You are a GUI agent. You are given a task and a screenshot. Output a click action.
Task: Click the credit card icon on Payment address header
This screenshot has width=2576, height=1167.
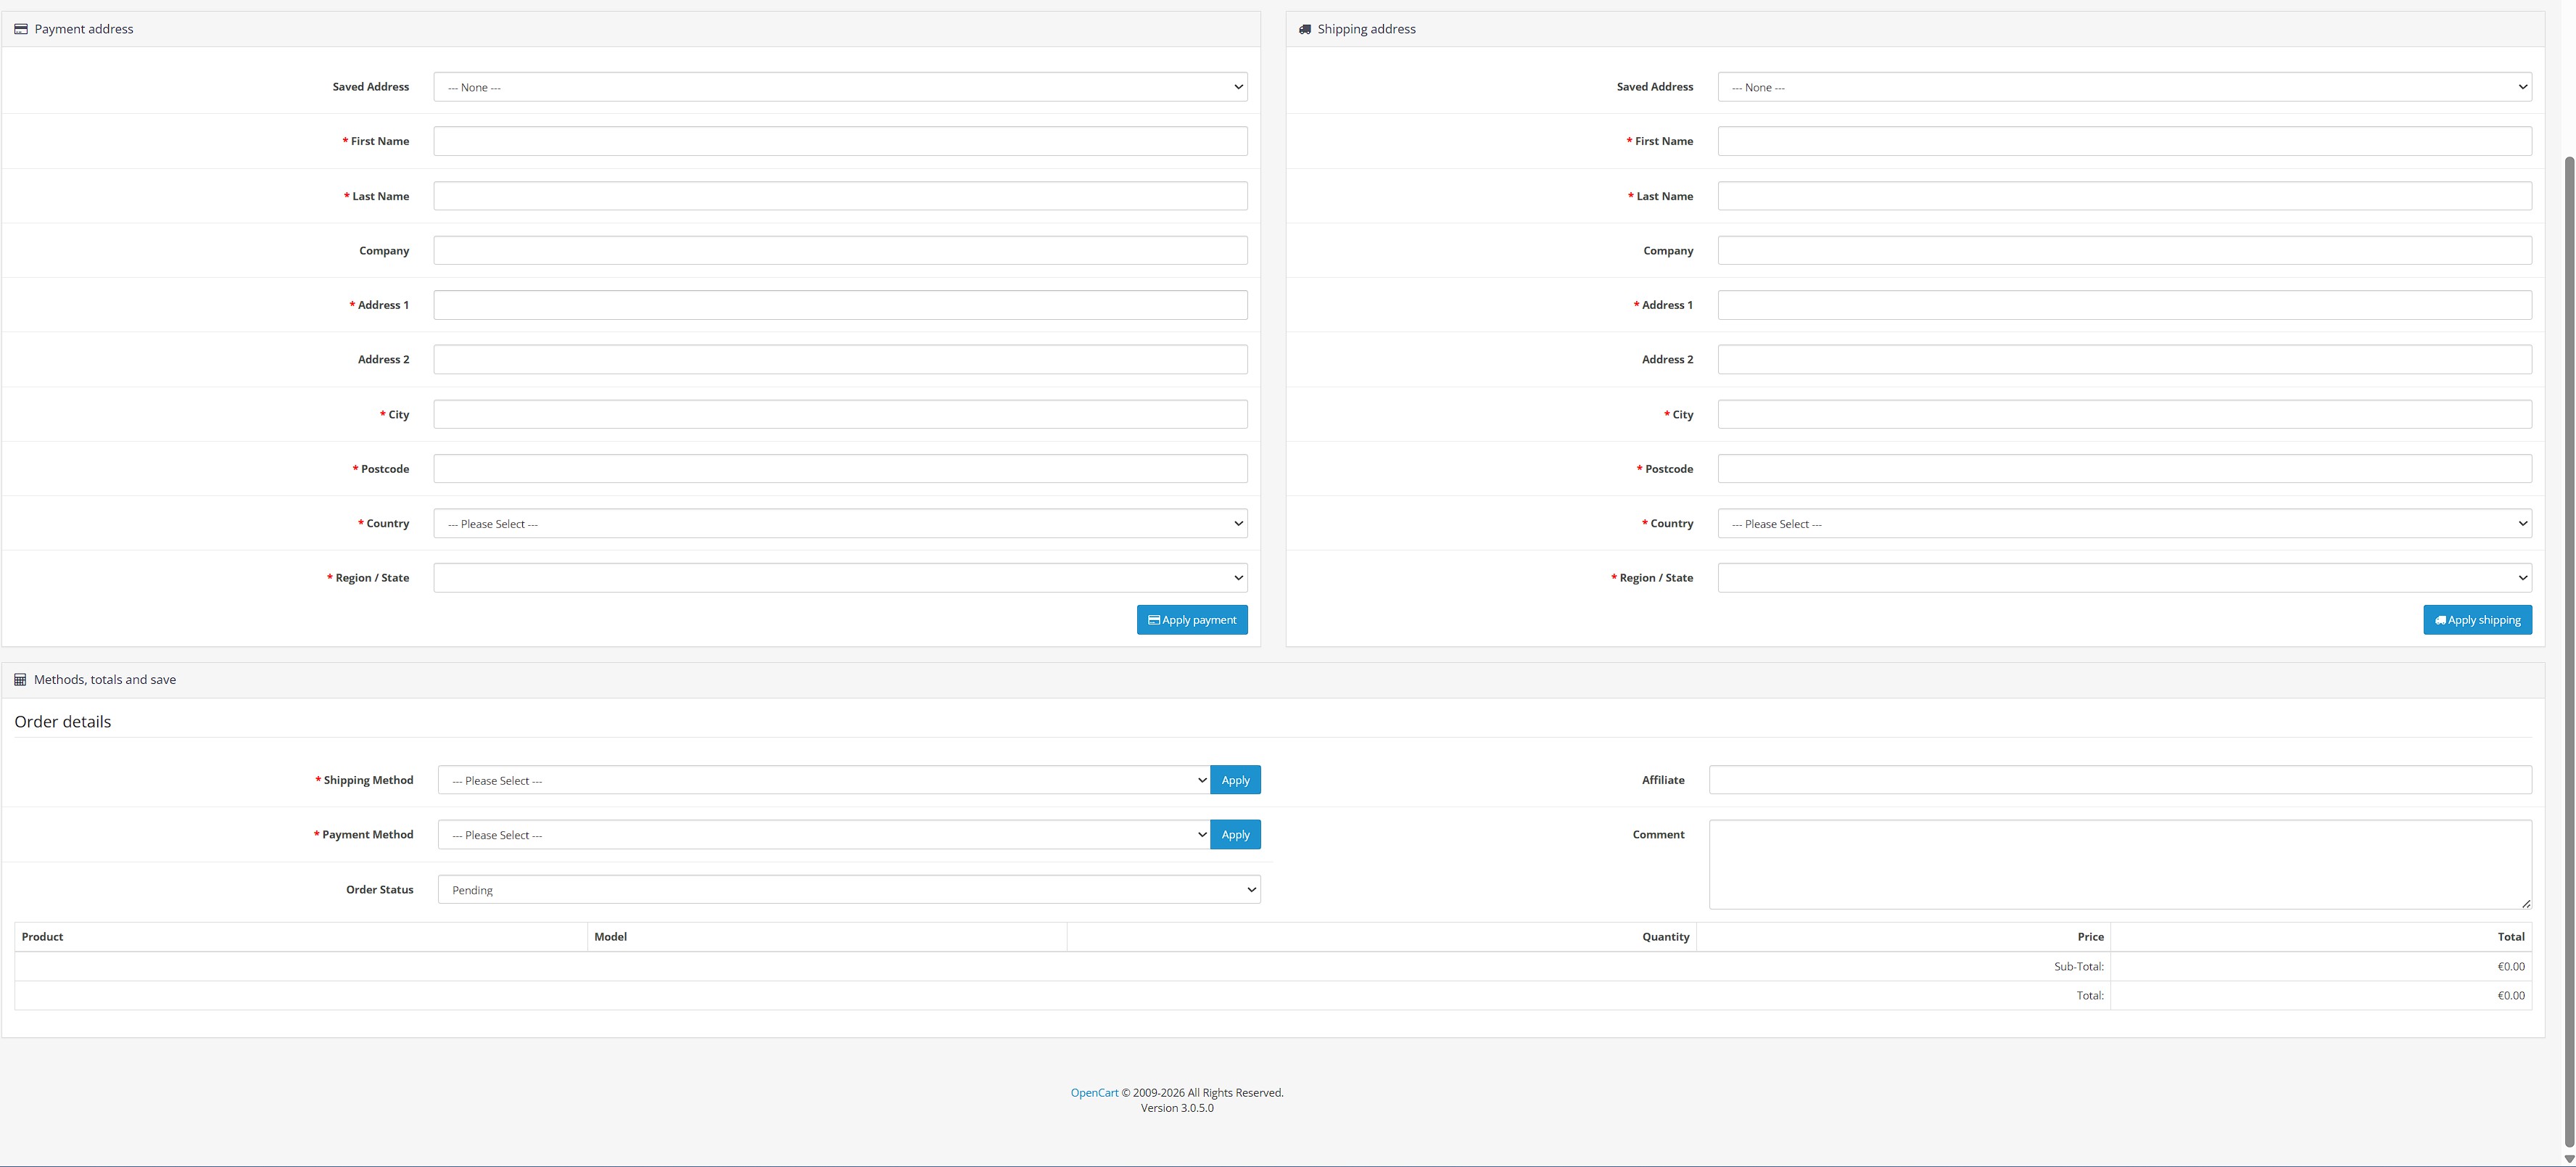click(21, 28)
